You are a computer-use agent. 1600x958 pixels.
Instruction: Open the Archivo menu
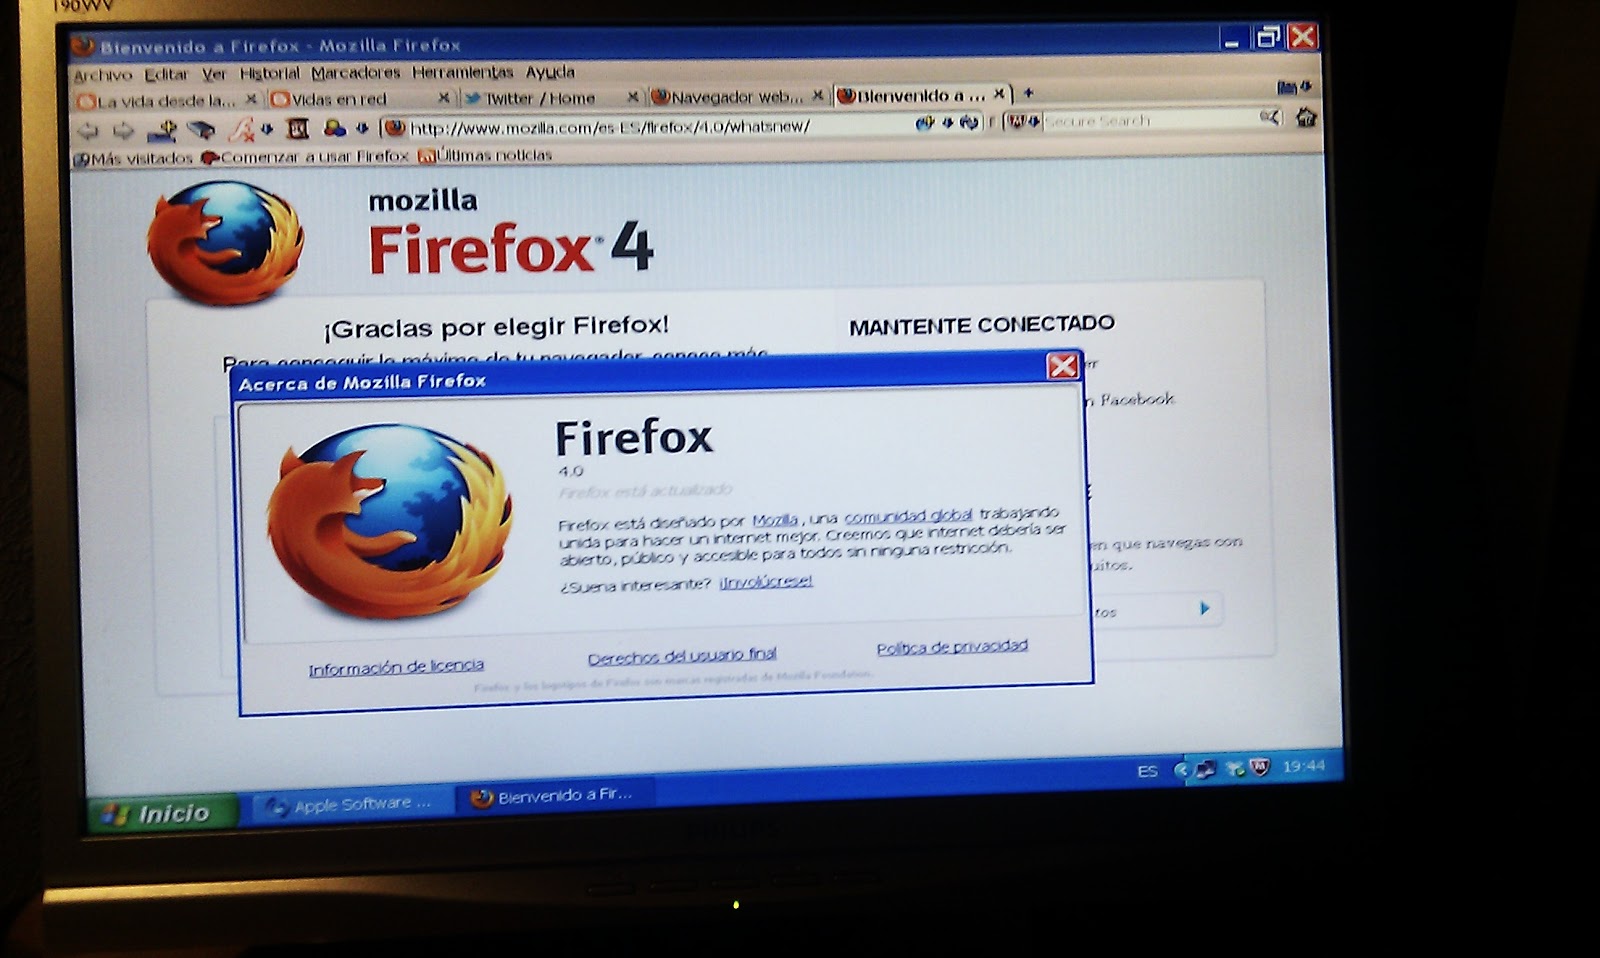click(x=102, y=75)
